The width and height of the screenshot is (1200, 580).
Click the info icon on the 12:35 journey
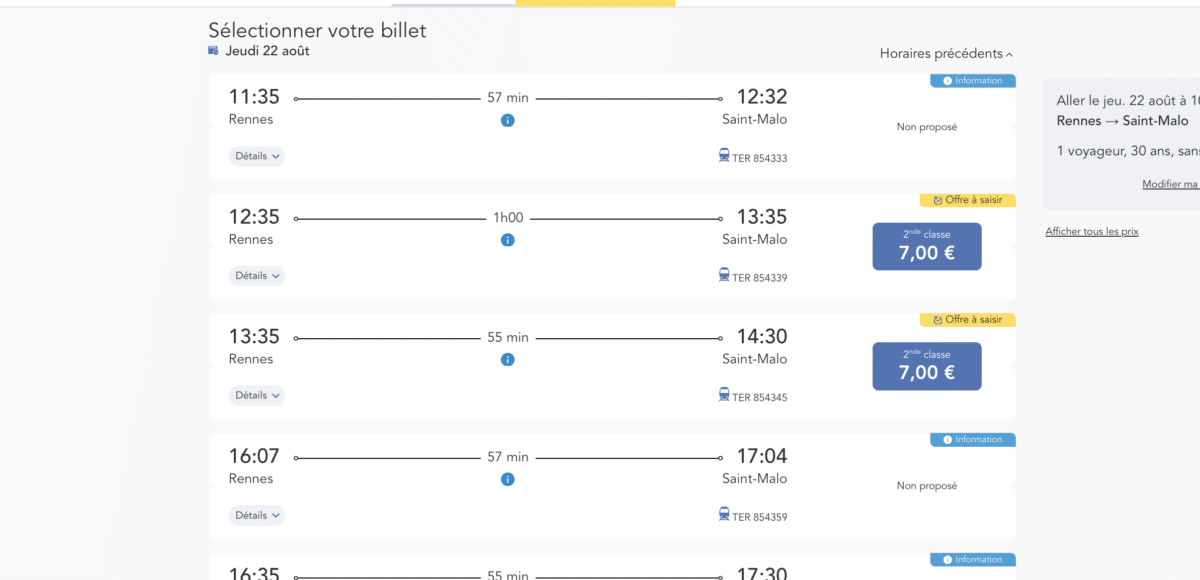click(x=508, y=240)
